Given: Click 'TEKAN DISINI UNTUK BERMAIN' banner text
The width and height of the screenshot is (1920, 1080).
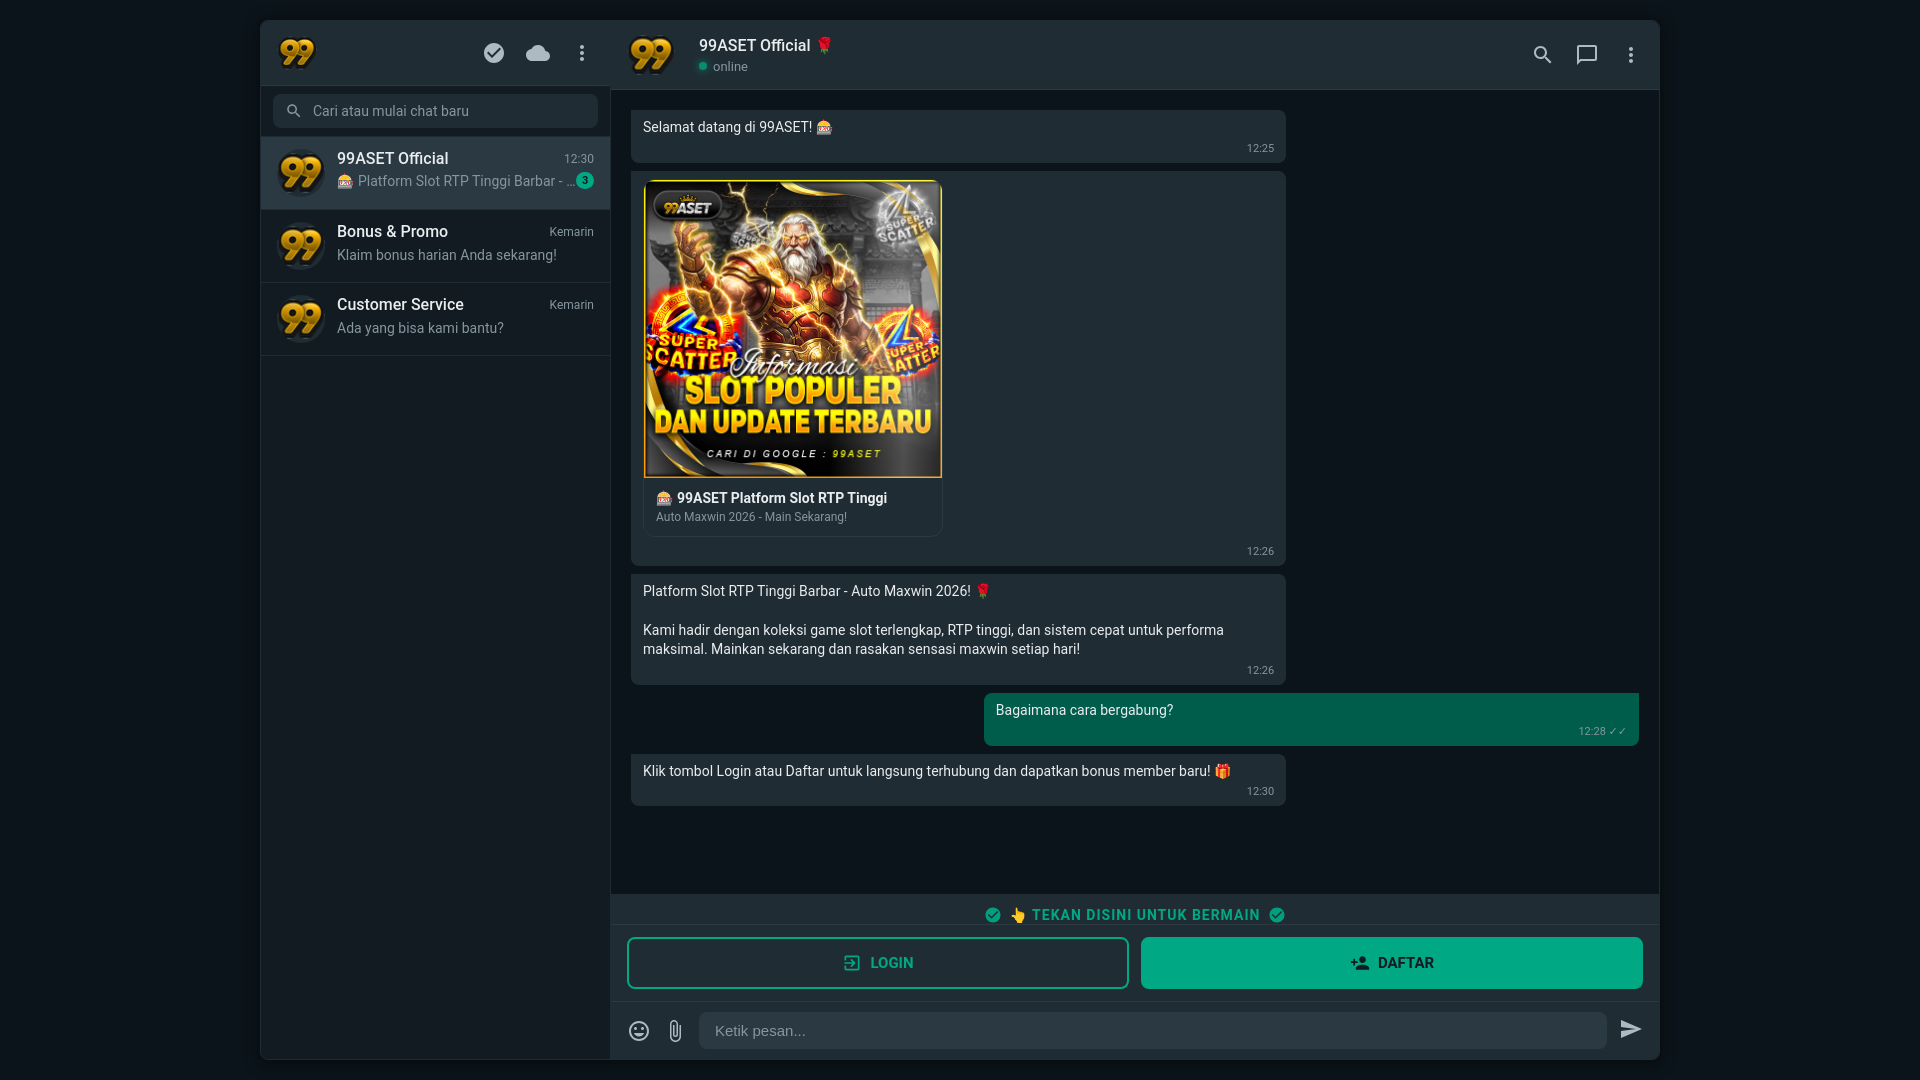Looking at the screenshot, I should click(1146, 915).
